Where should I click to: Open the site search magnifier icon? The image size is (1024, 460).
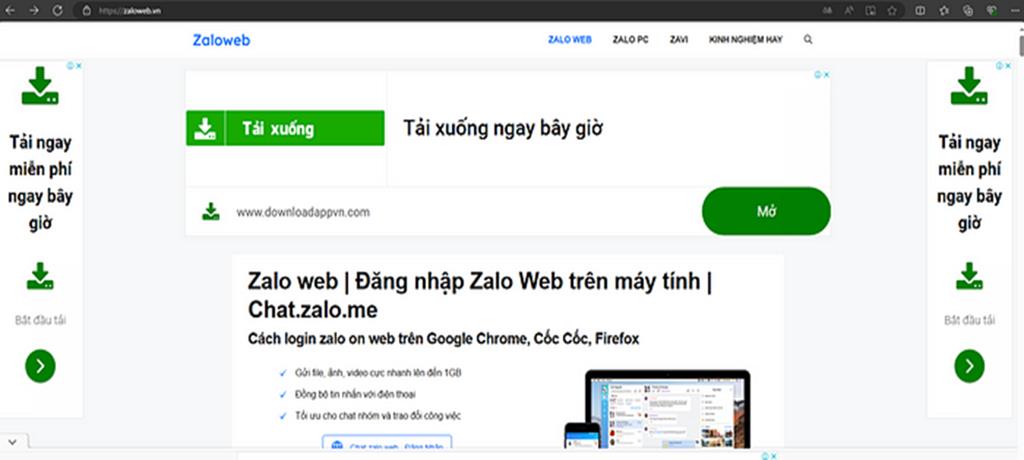pos(808,40)
